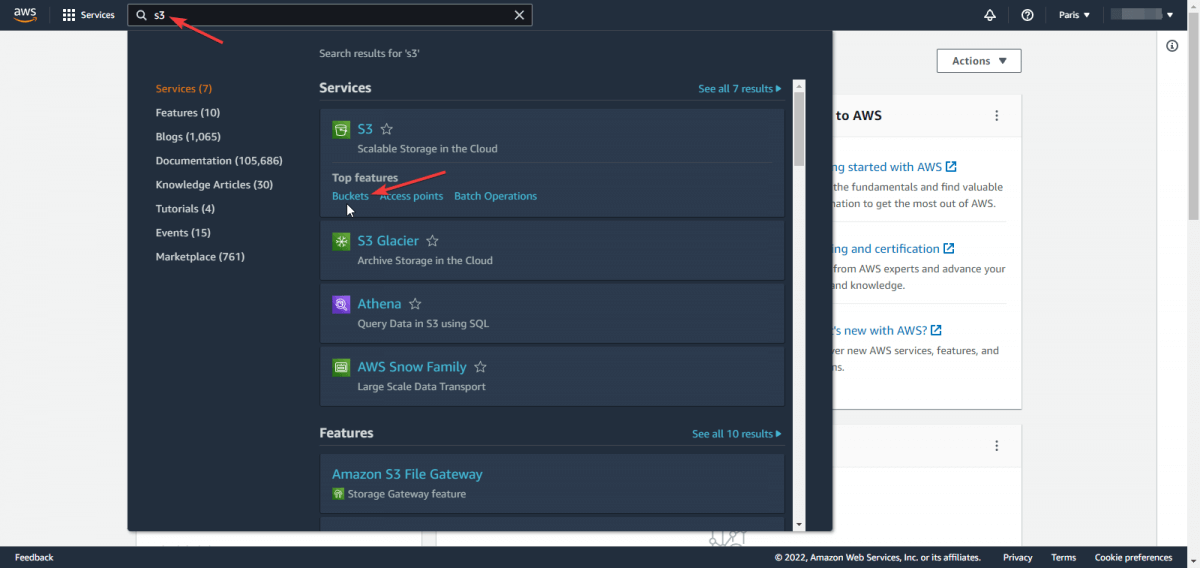Clear the search box with X
Viewport: 1200px width, 568px height.
point(519,15)
